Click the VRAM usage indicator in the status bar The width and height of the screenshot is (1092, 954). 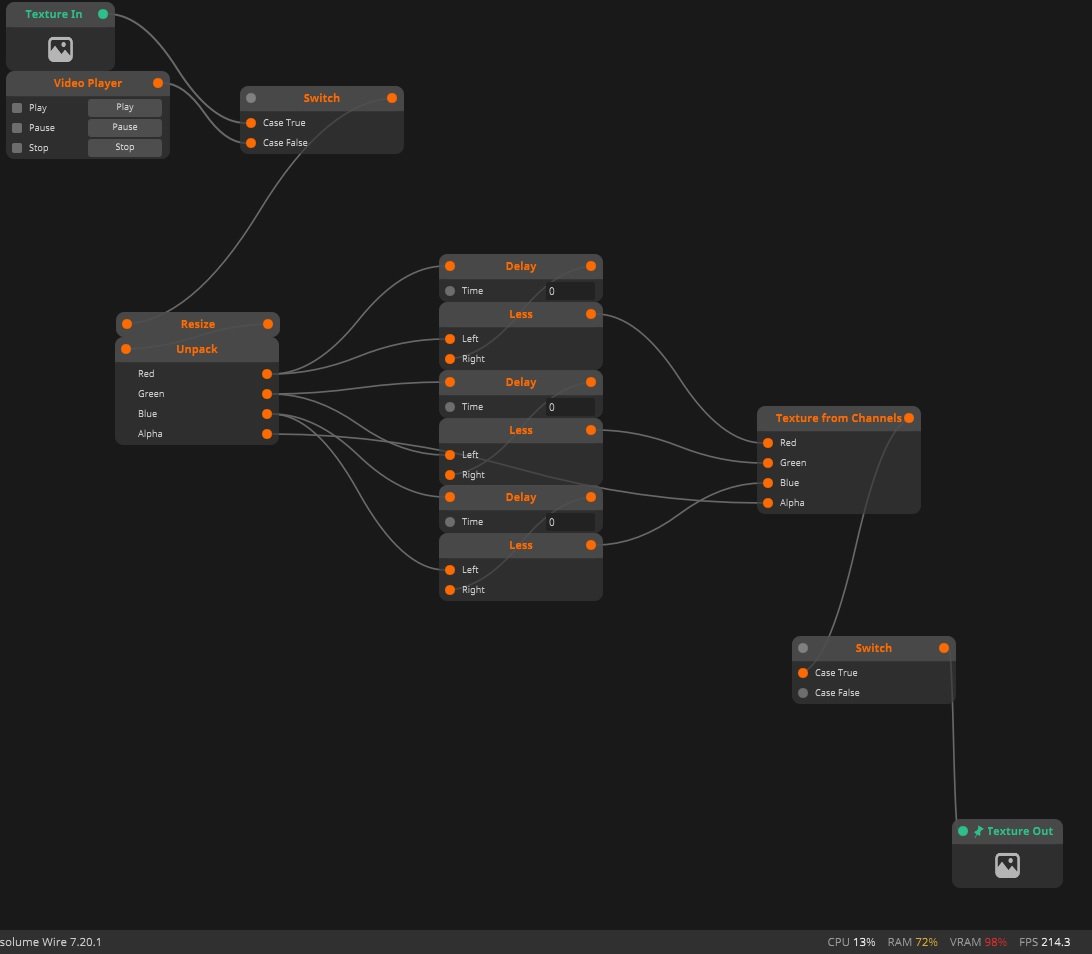[x=978, y=942]
